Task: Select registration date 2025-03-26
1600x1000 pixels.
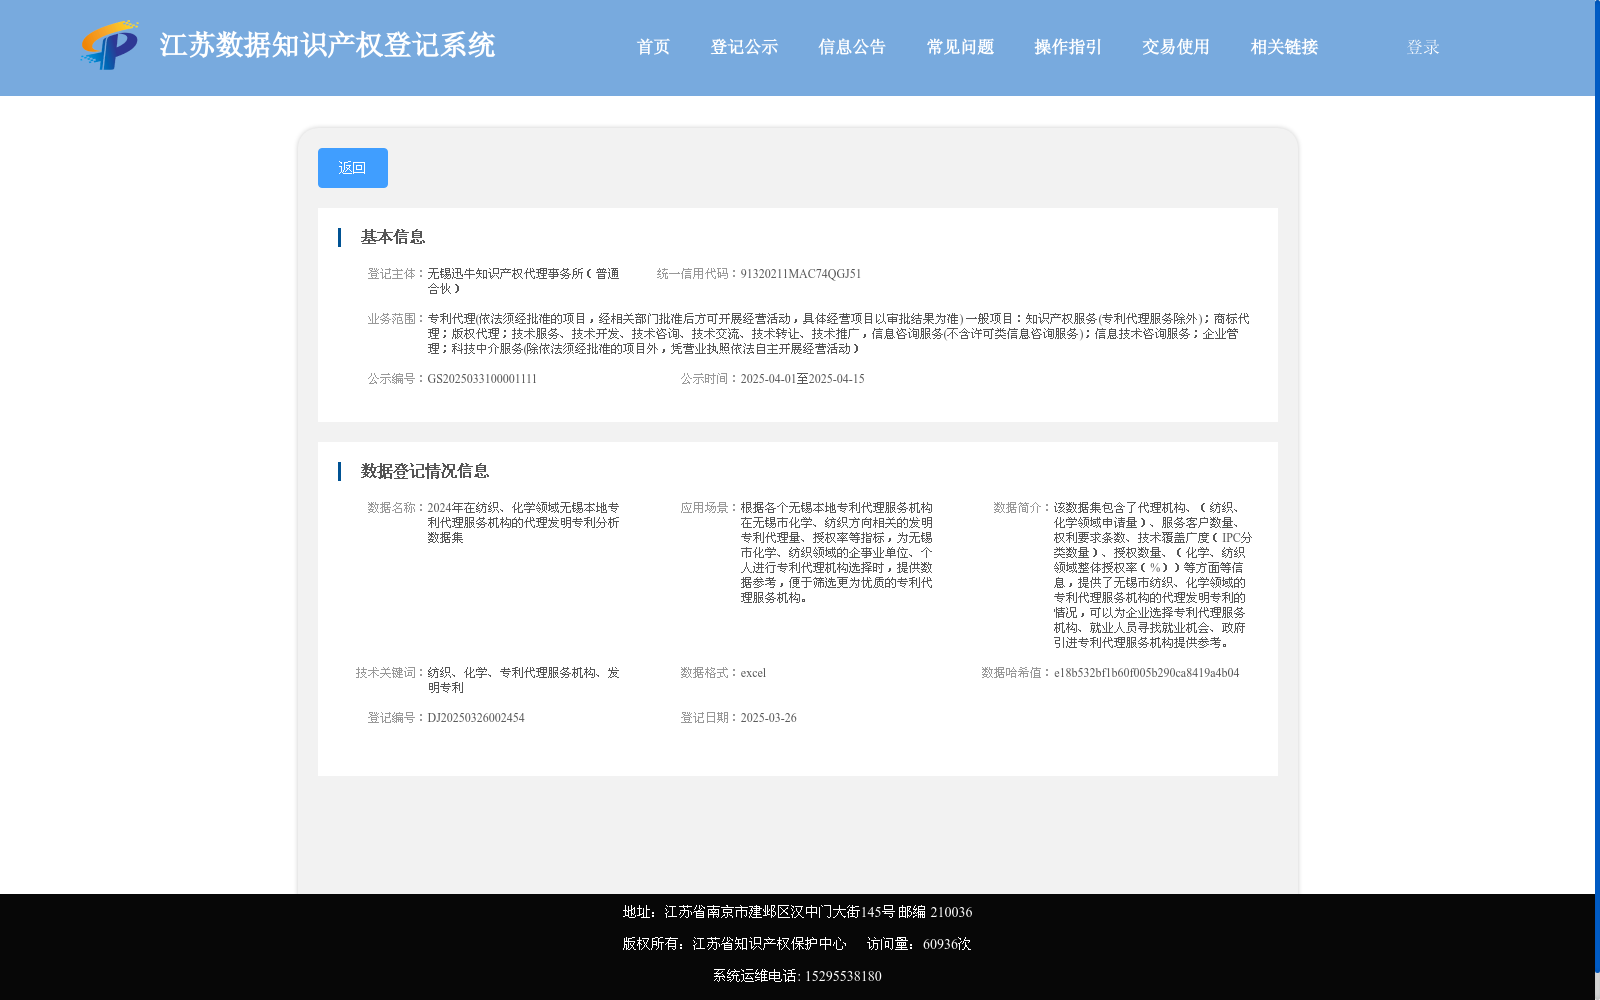Action: click(x=768, y=718)
